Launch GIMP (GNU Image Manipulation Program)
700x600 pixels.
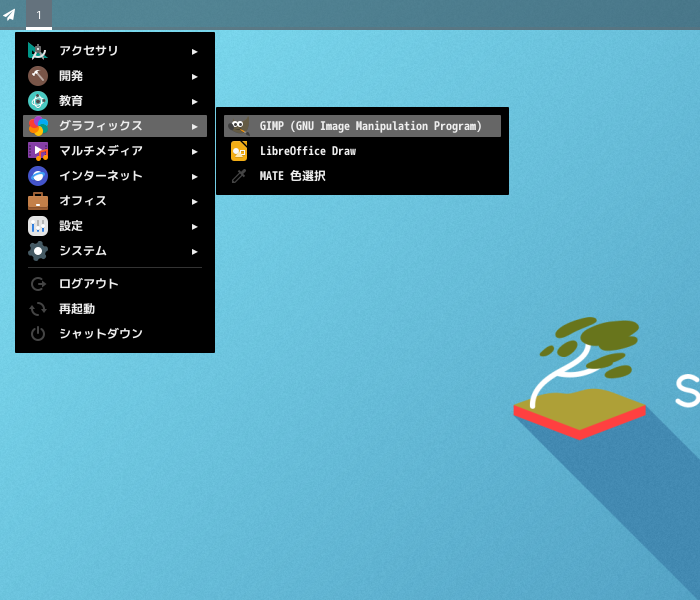(362, 126)
